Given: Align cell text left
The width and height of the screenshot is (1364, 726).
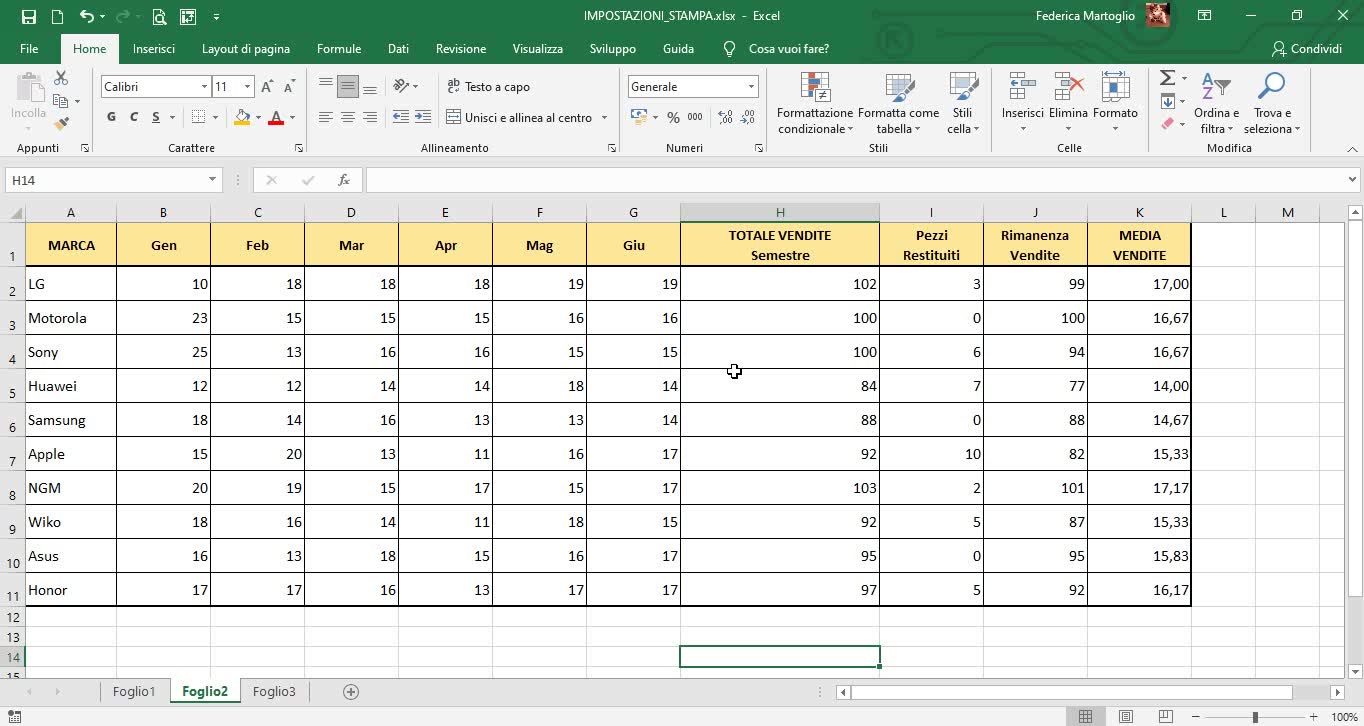Looking at the screenshot, I should click(x=326, y=117).
